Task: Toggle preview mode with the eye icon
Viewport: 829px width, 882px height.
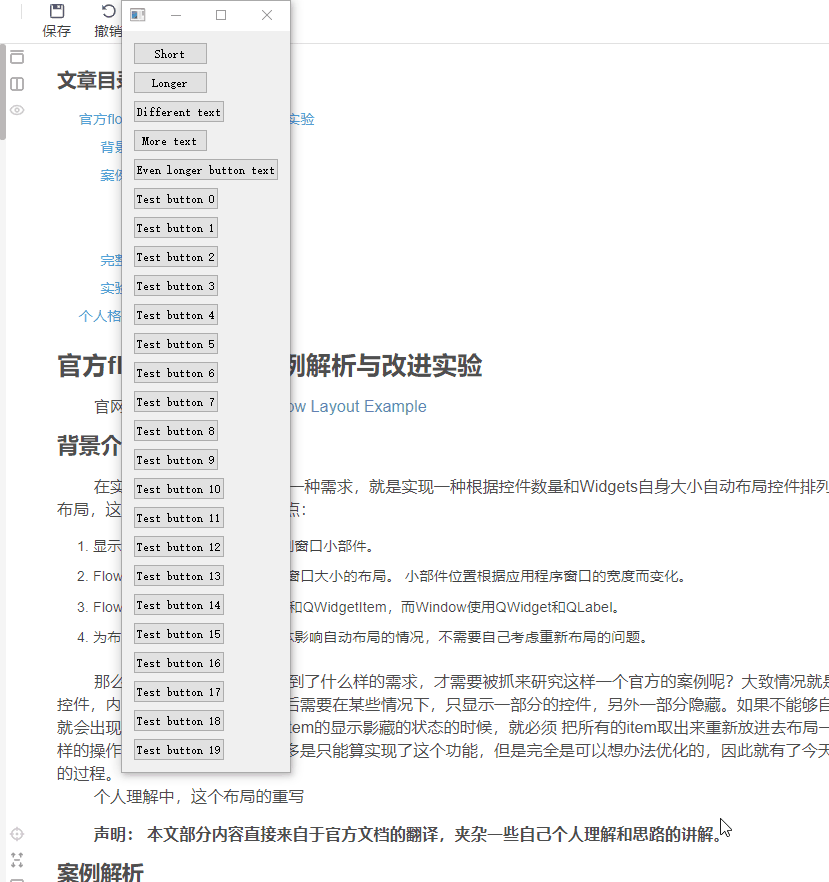Action: coord(15,109)
